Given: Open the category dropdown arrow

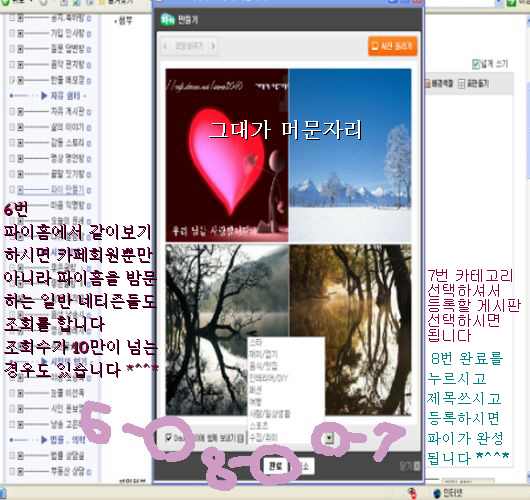Looking at the screenshot, I should pyautogui.click(x=329, y=438).
